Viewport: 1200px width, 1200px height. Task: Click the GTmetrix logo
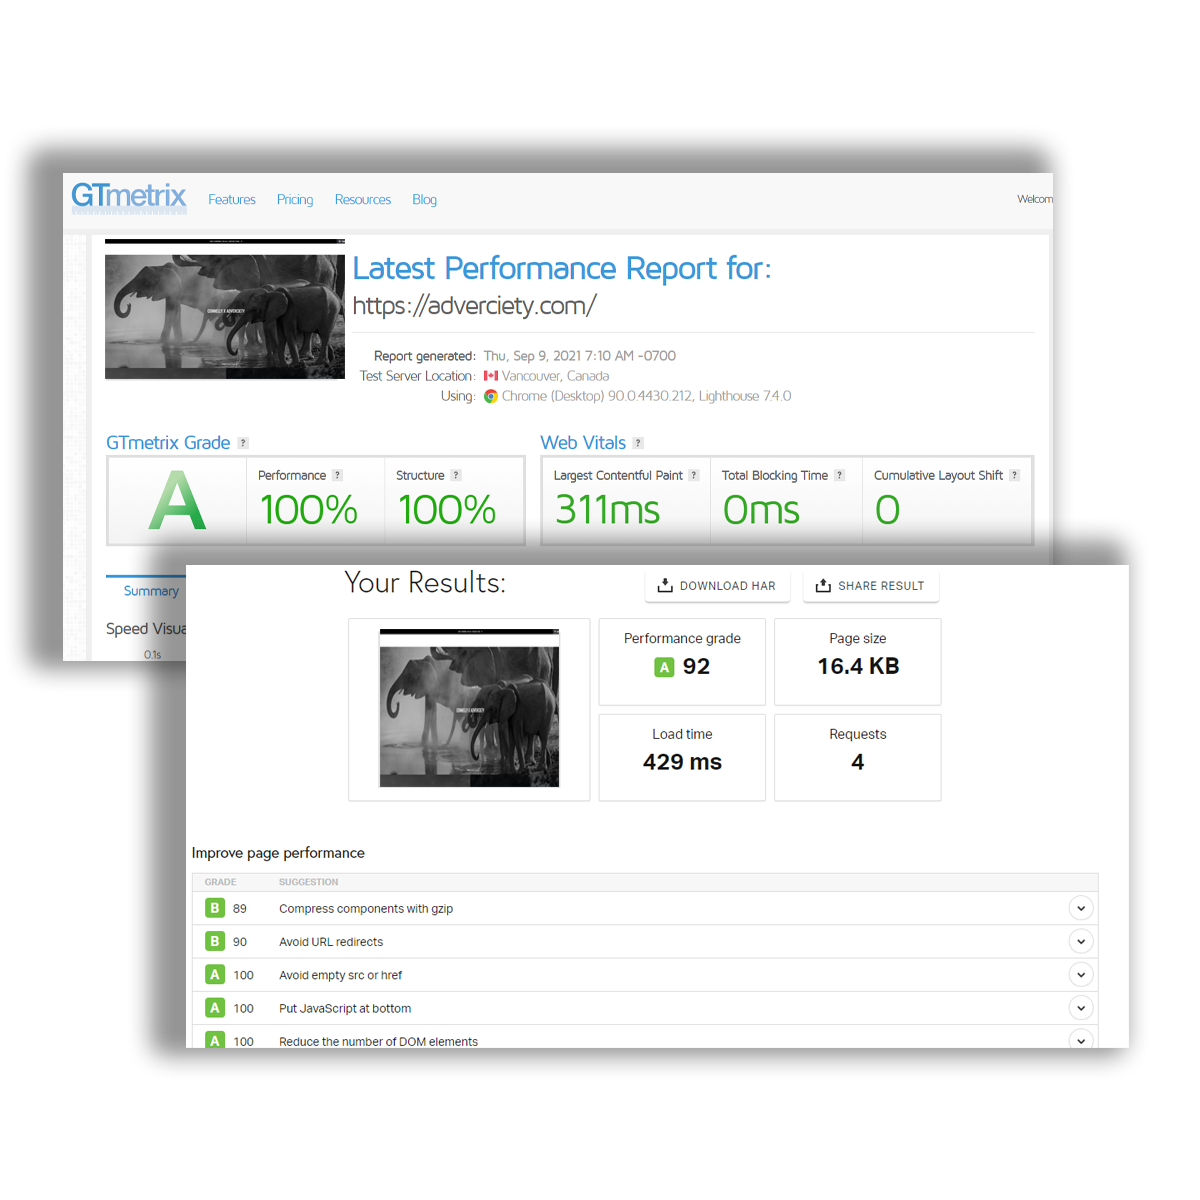point(128,197)
